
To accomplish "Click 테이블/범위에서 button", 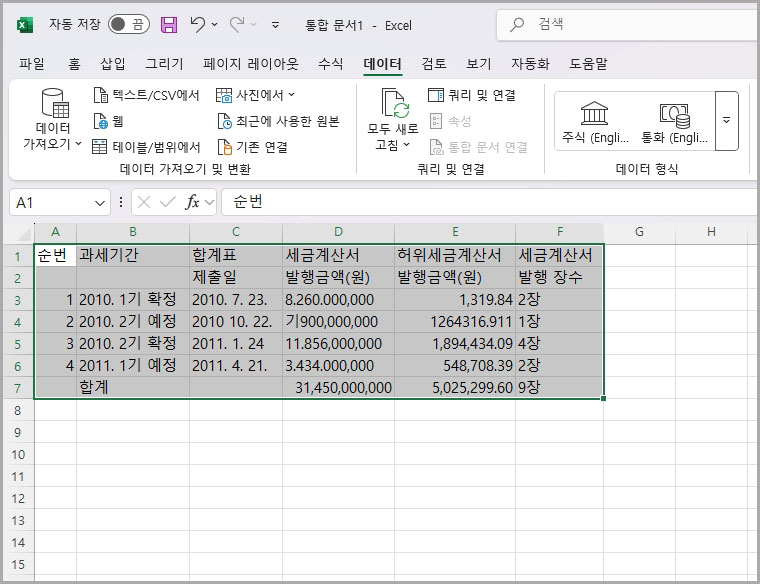I will click(146, 146).
